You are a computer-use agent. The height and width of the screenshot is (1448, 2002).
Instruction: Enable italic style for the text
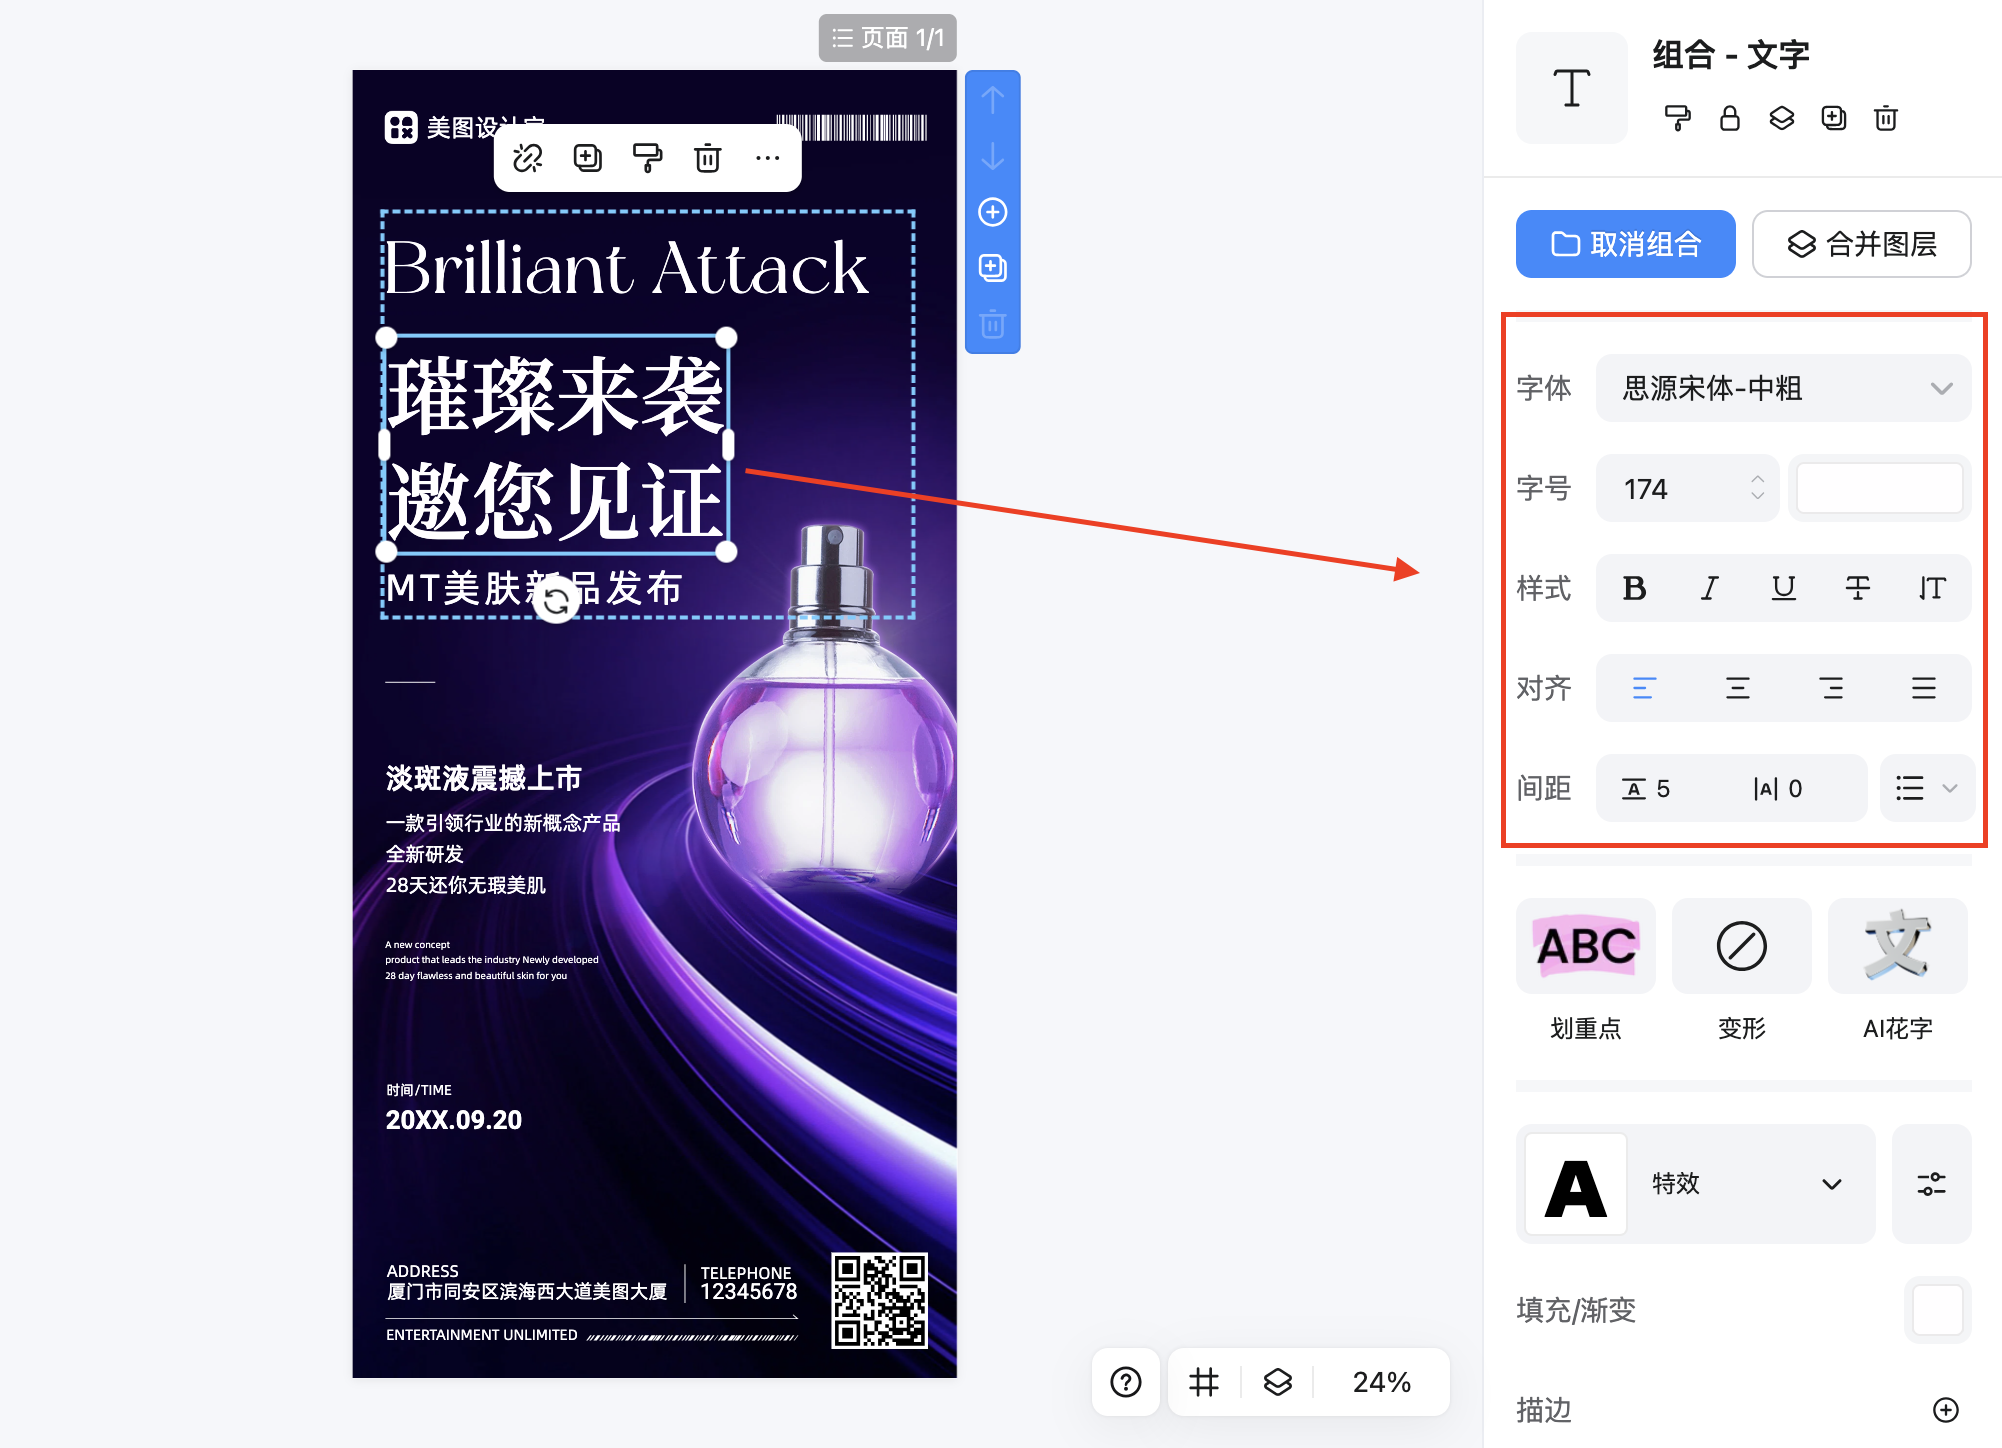[1709, 588]
